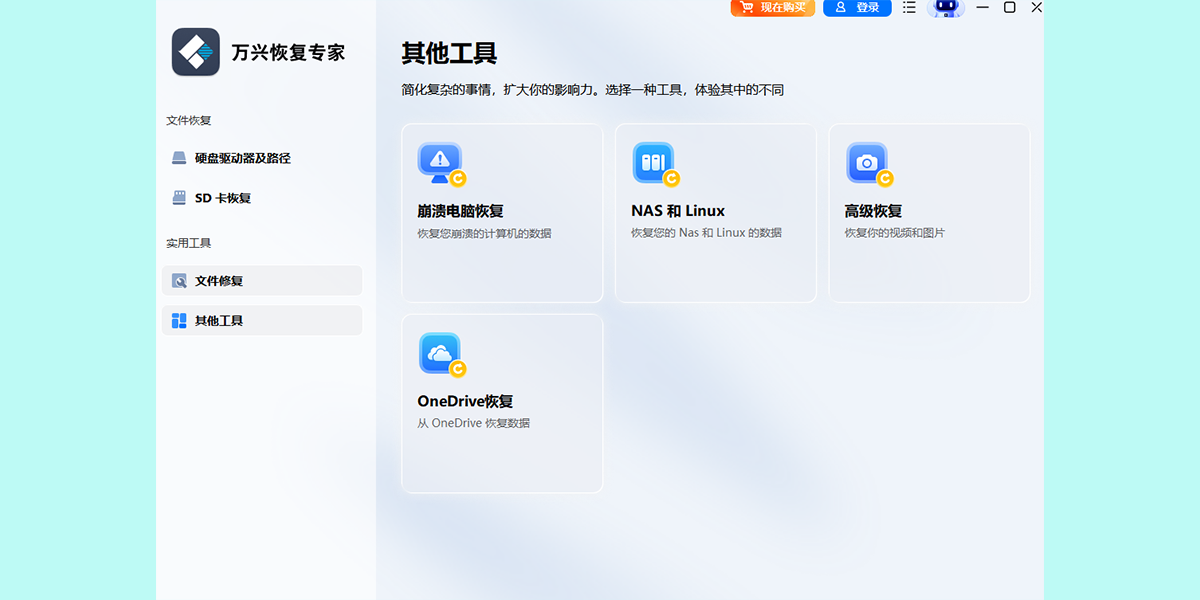Screen dimensions: 1200x600
Task: Click the OneDrive cloud icon
Action: [x=439, y=353]
